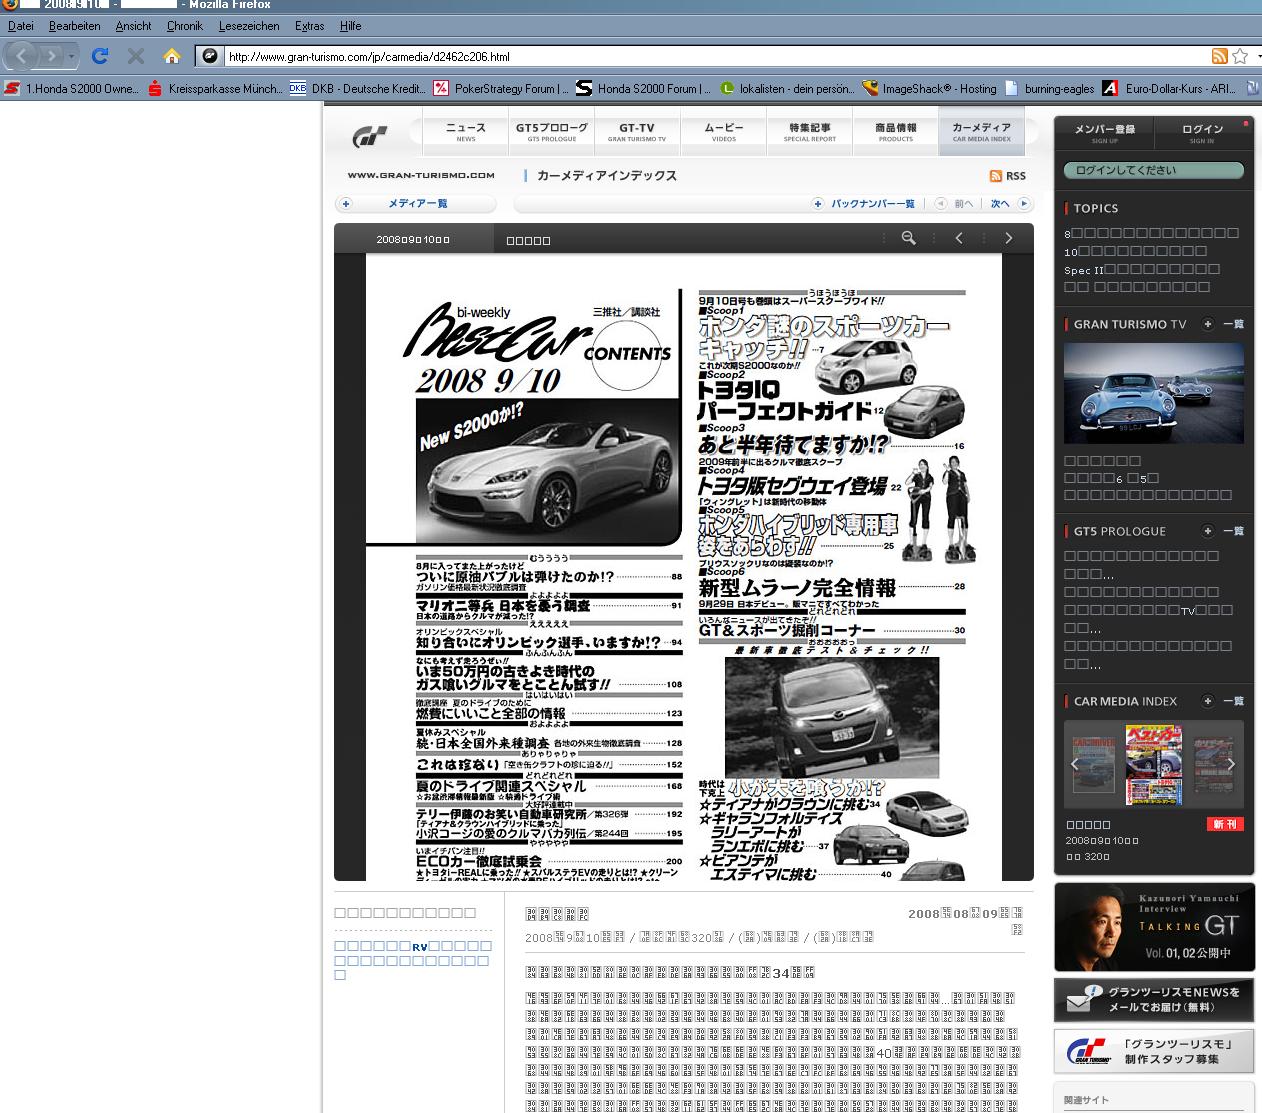Click the Firefox reload button
1262x1113 pixels.
[x=99, y=56]
